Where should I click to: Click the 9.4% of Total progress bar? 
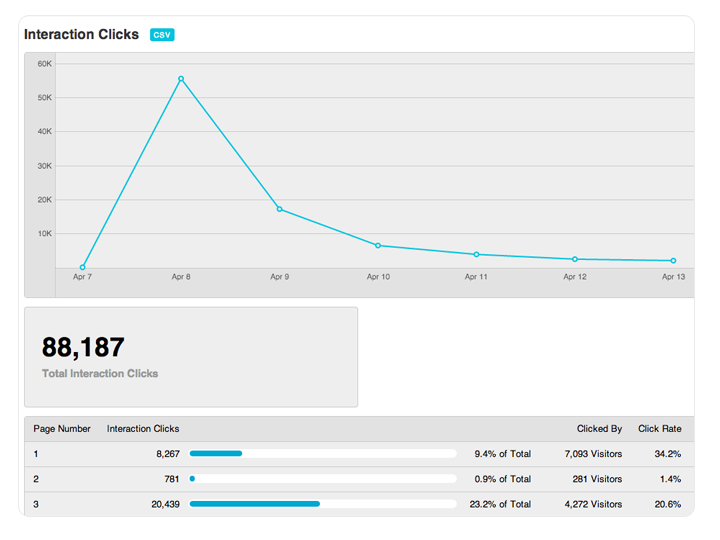(323, 454)
